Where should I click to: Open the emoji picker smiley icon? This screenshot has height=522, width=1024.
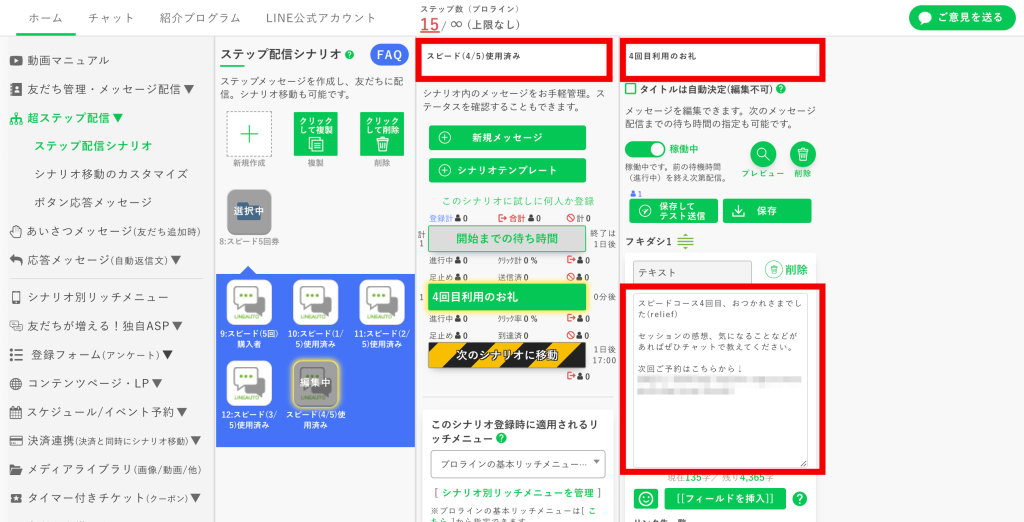646,498
